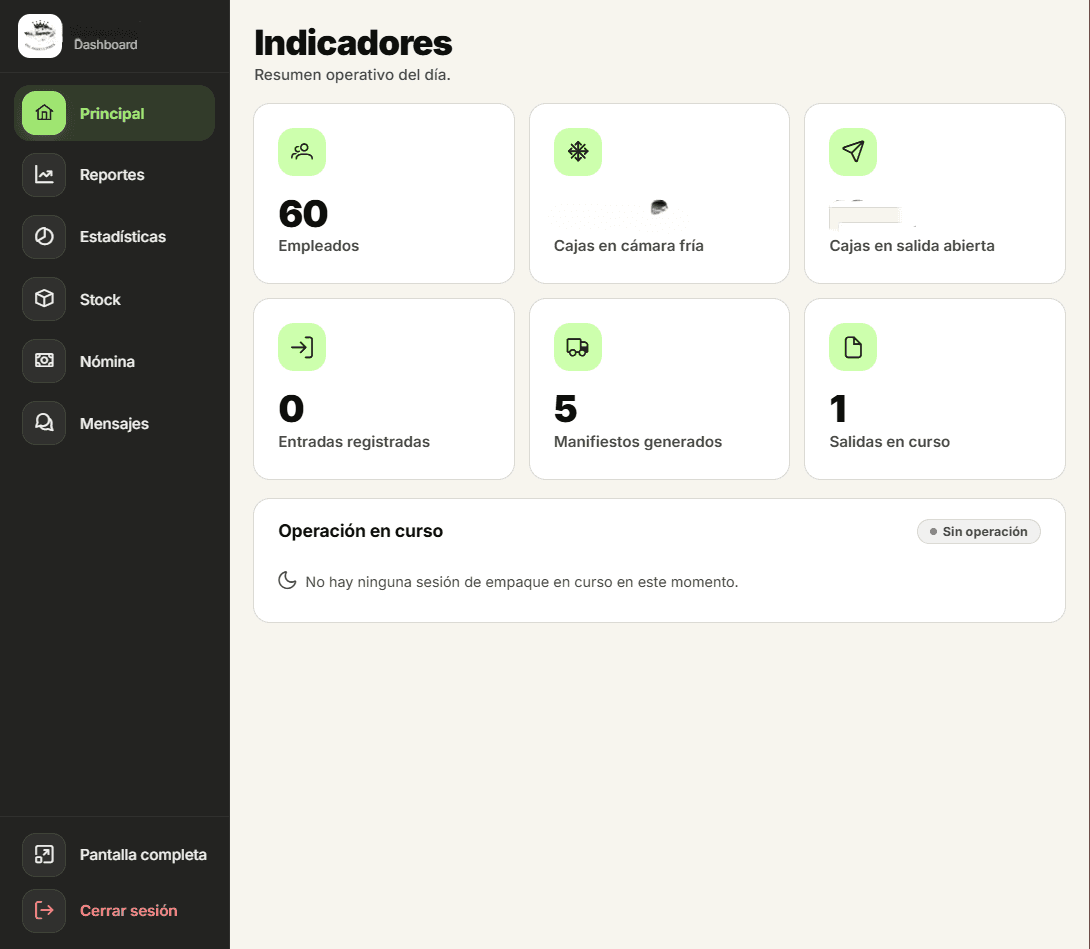Navigate to Nómina
This screenshot has width=1090, height=949.
point(114,361)
